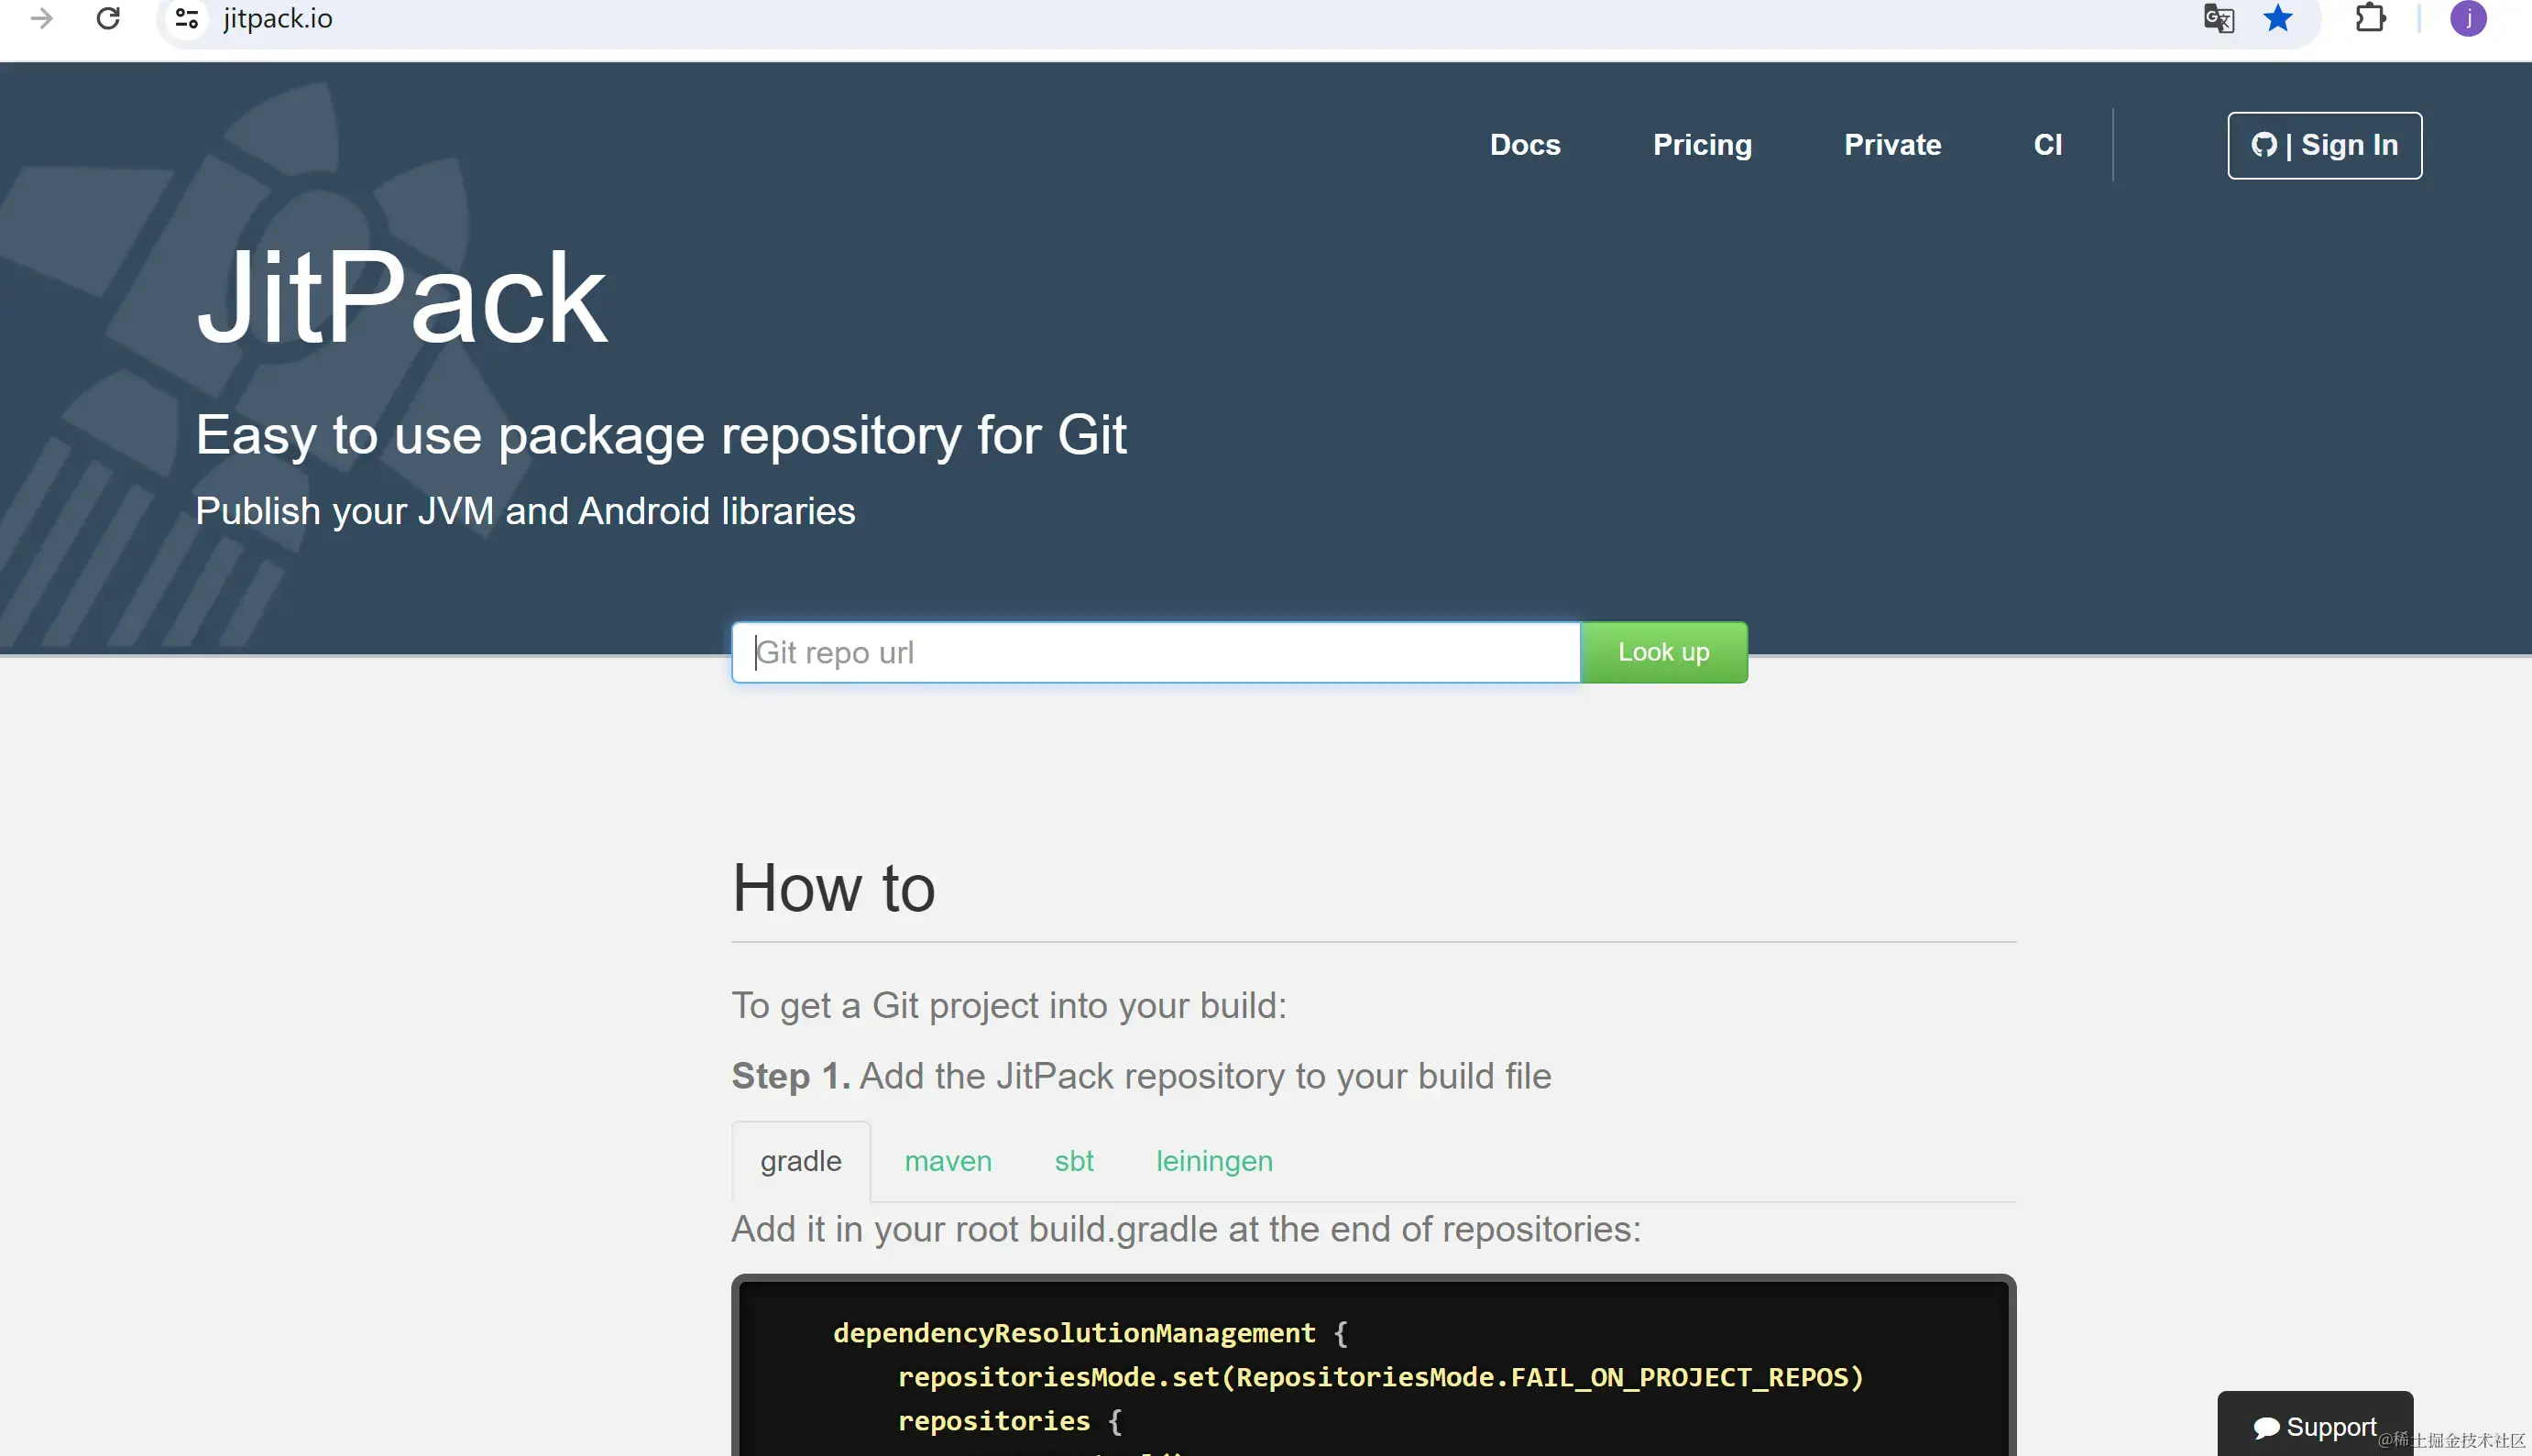The width and height of the screenshot is (2532, 1456).
Task: Click the browser reload icon
Action: coord(108,18)
